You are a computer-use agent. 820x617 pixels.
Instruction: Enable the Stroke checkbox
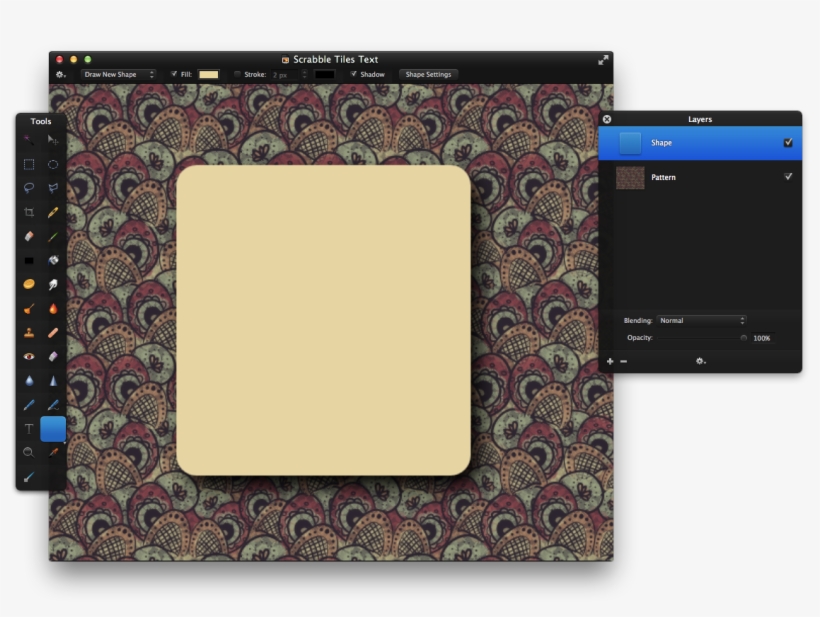click(237, 74)
